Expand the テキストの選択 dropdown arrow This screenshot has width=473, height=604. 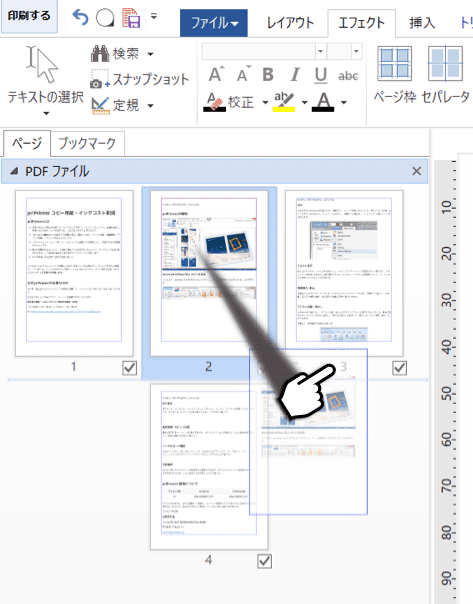46,113
